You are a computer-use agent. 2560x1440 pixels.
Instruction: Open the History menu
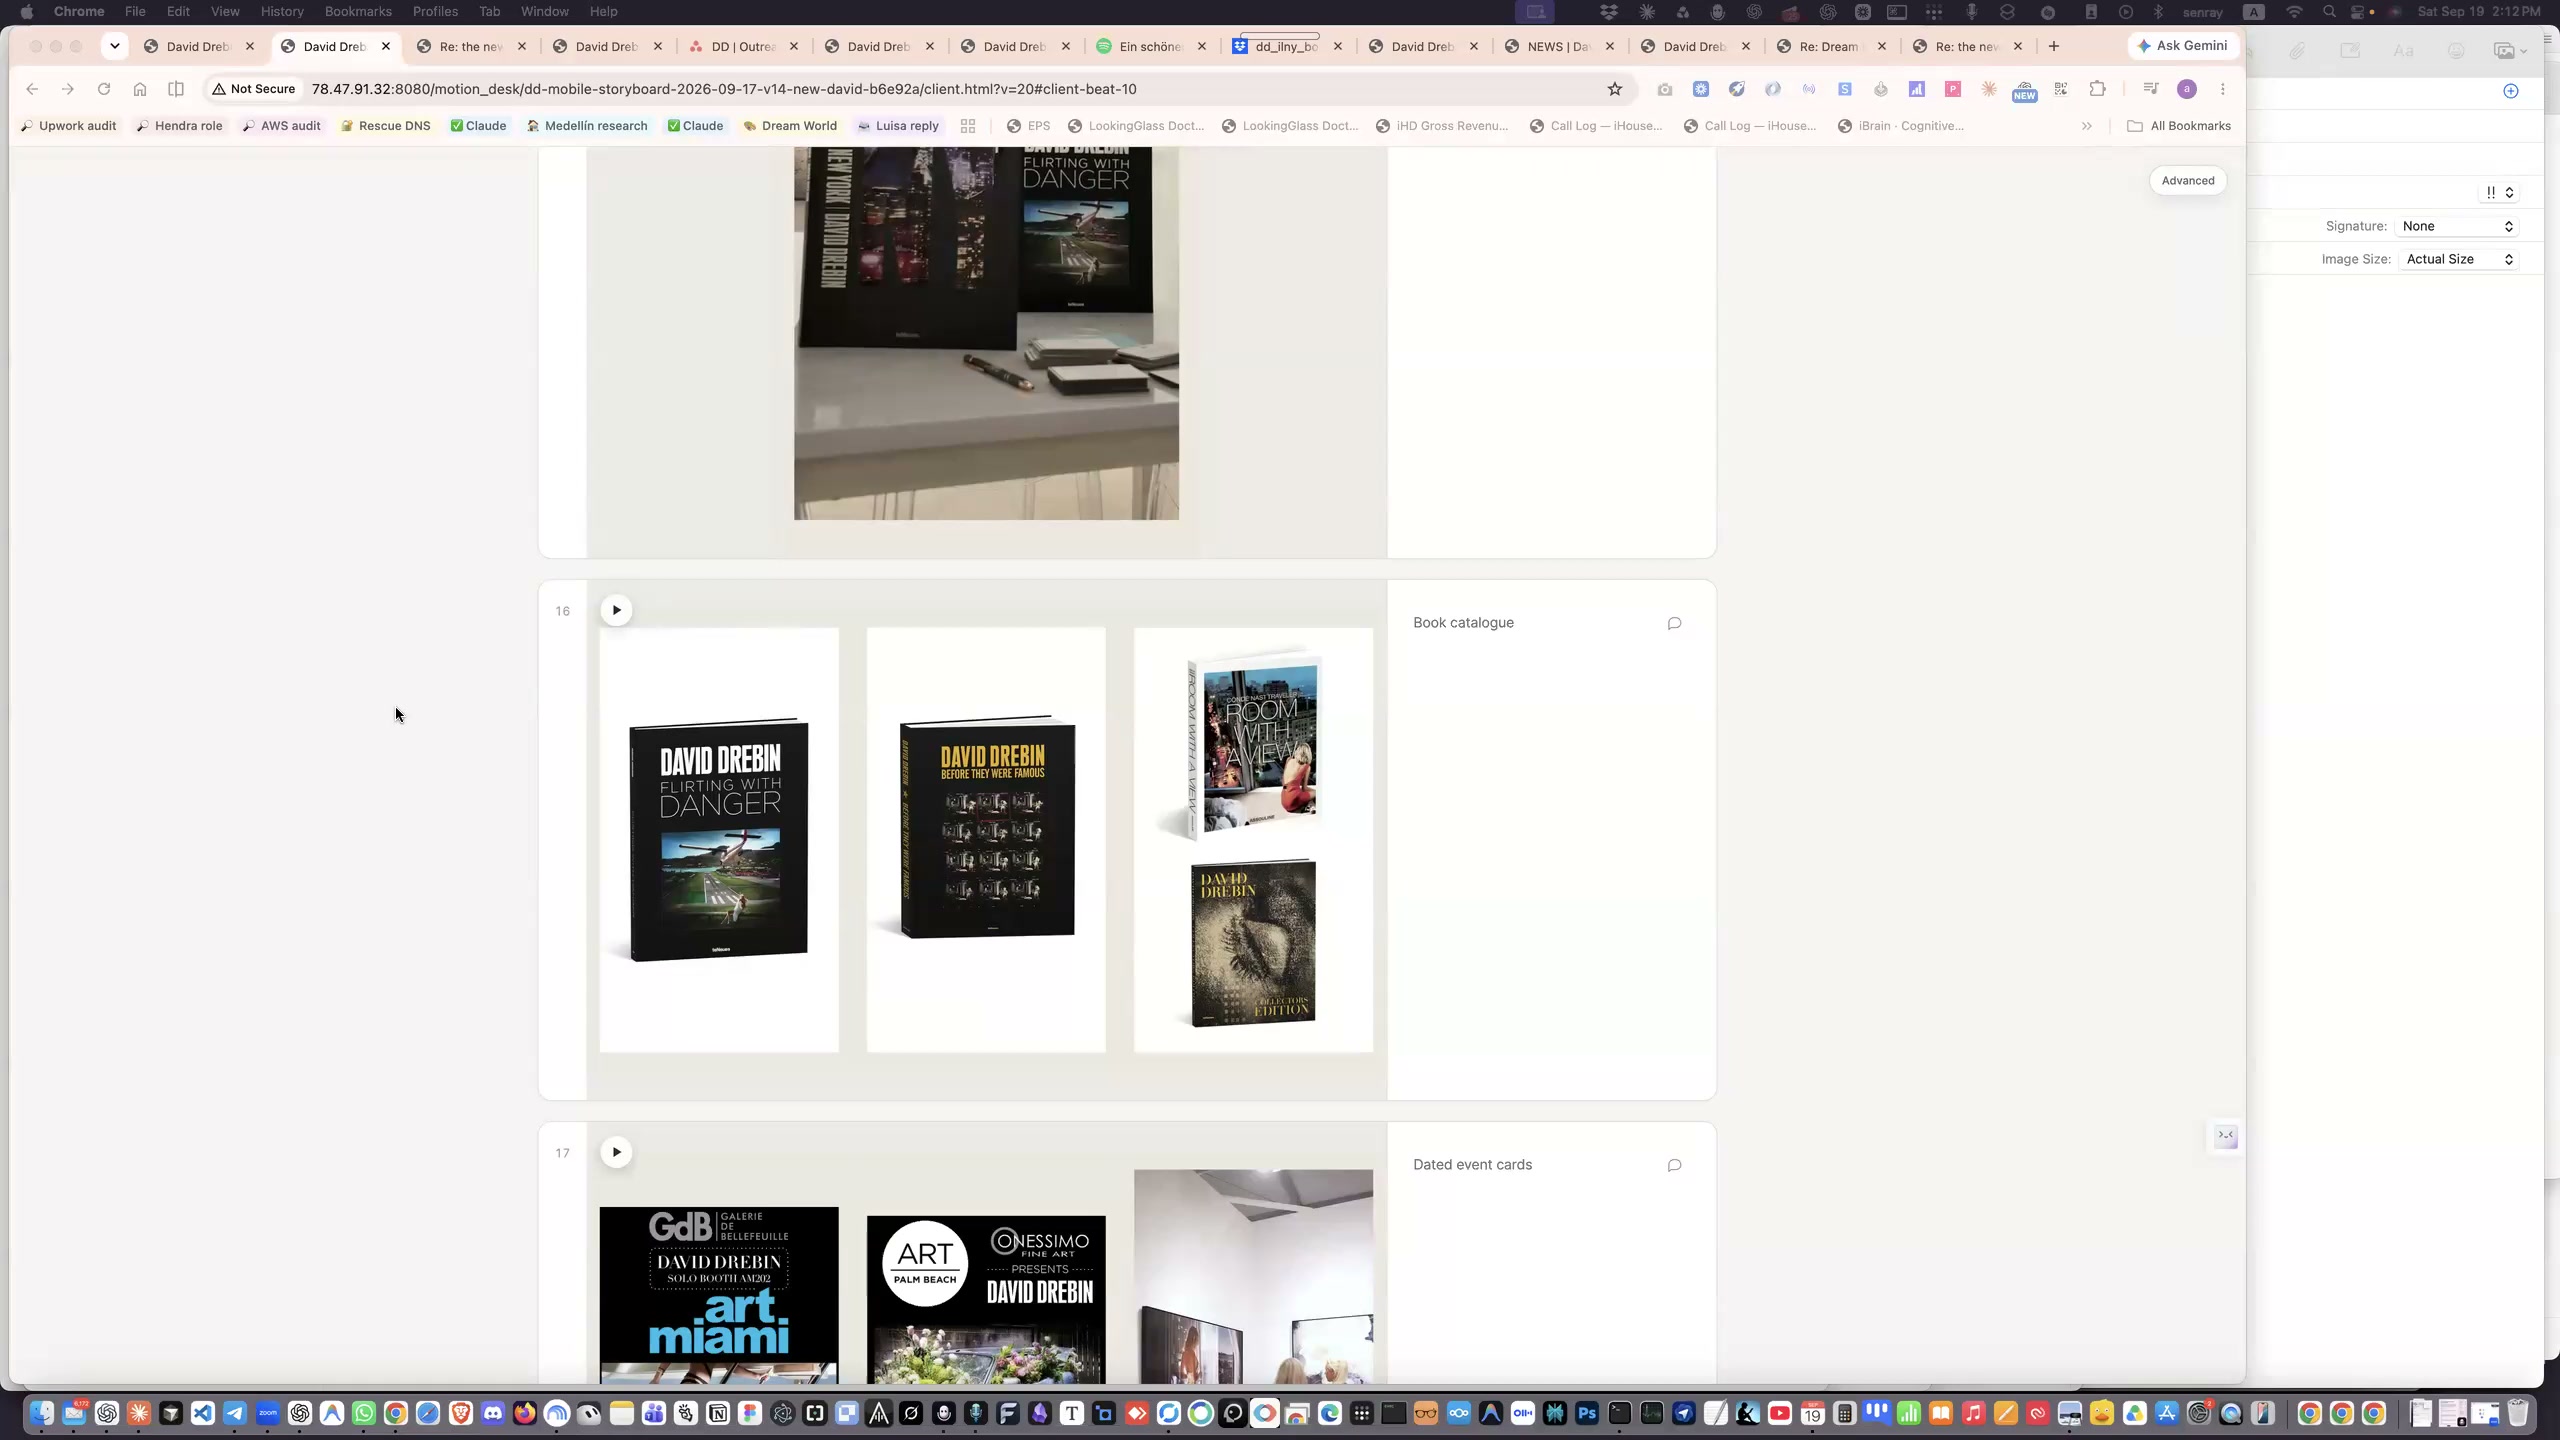pos(282,11)
